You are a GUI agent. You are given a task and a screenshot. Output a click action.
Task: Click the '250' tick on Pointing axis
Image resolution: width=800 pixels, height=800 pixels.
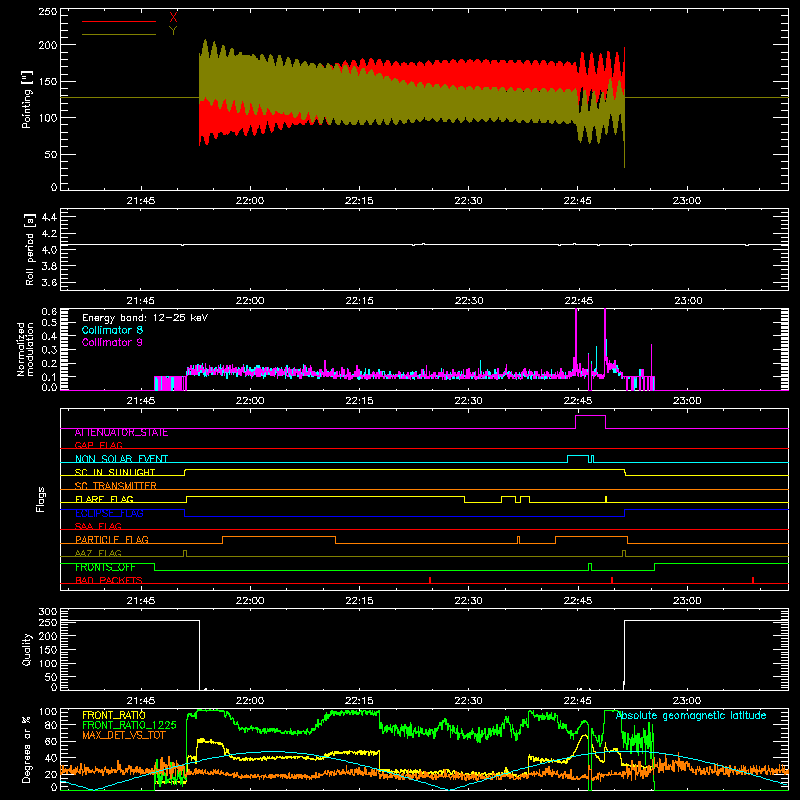(47, 11)
